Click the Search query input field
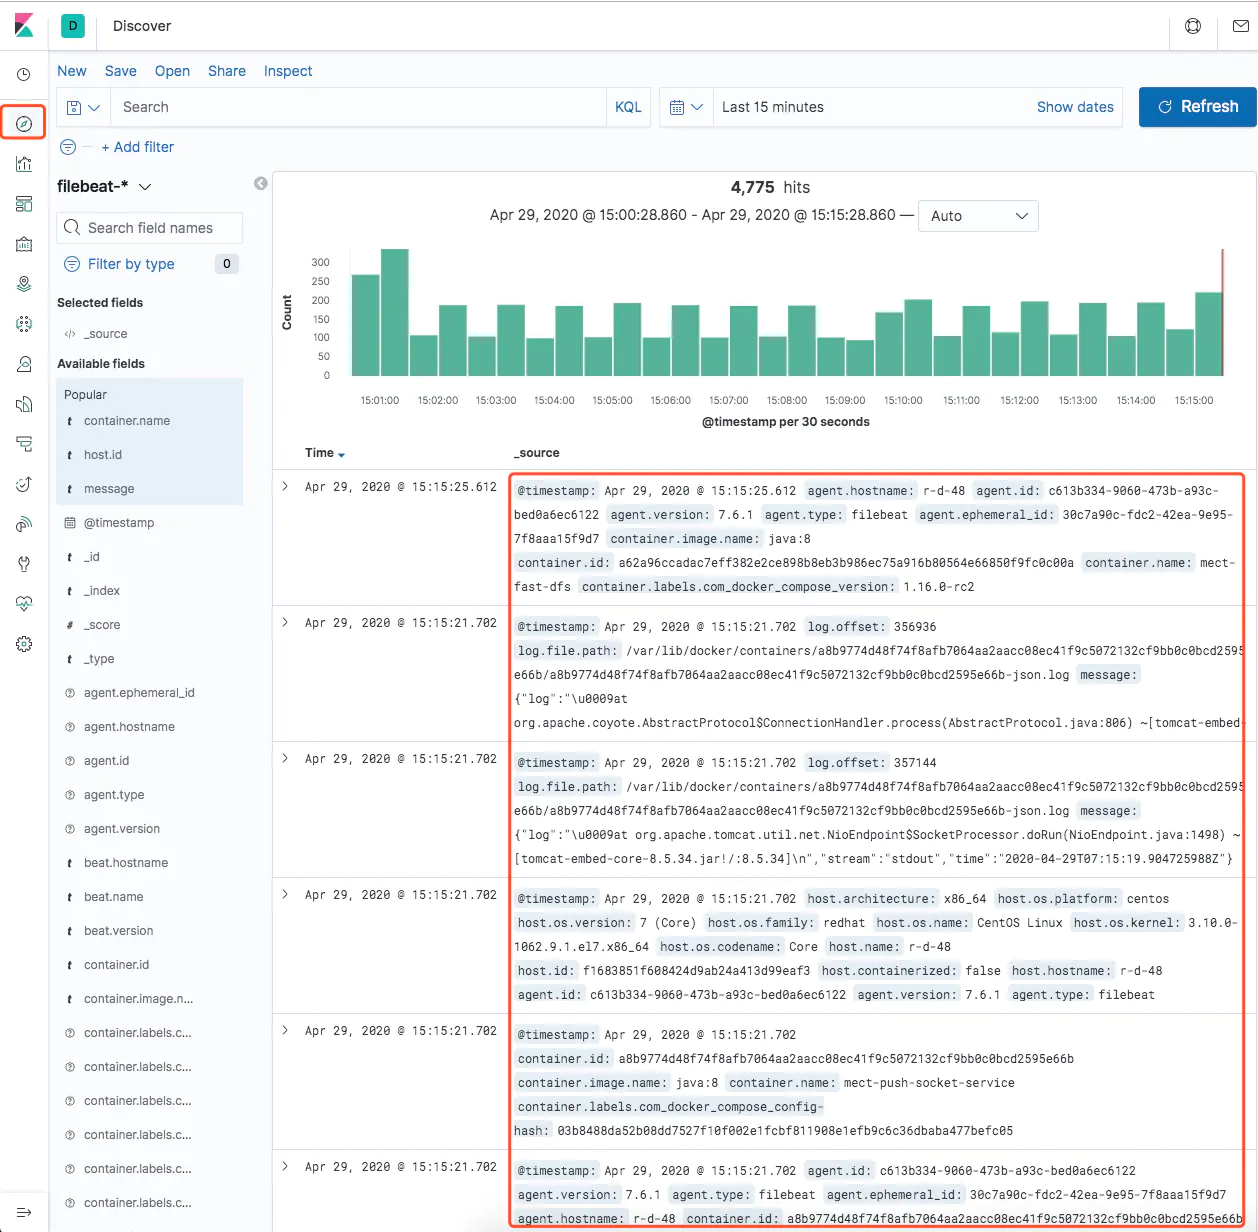Viewport: 1258px width, 1232px height. click(x=358, y=107)
